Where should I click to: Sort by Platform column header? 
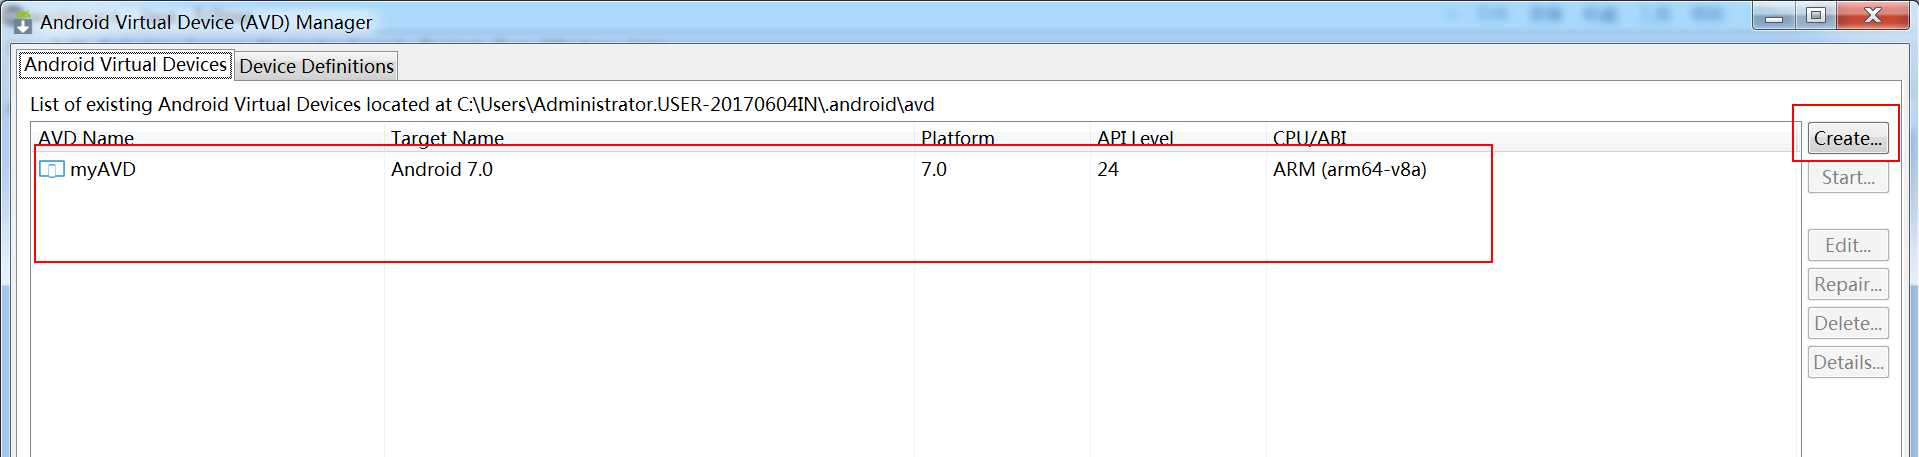1002,137
